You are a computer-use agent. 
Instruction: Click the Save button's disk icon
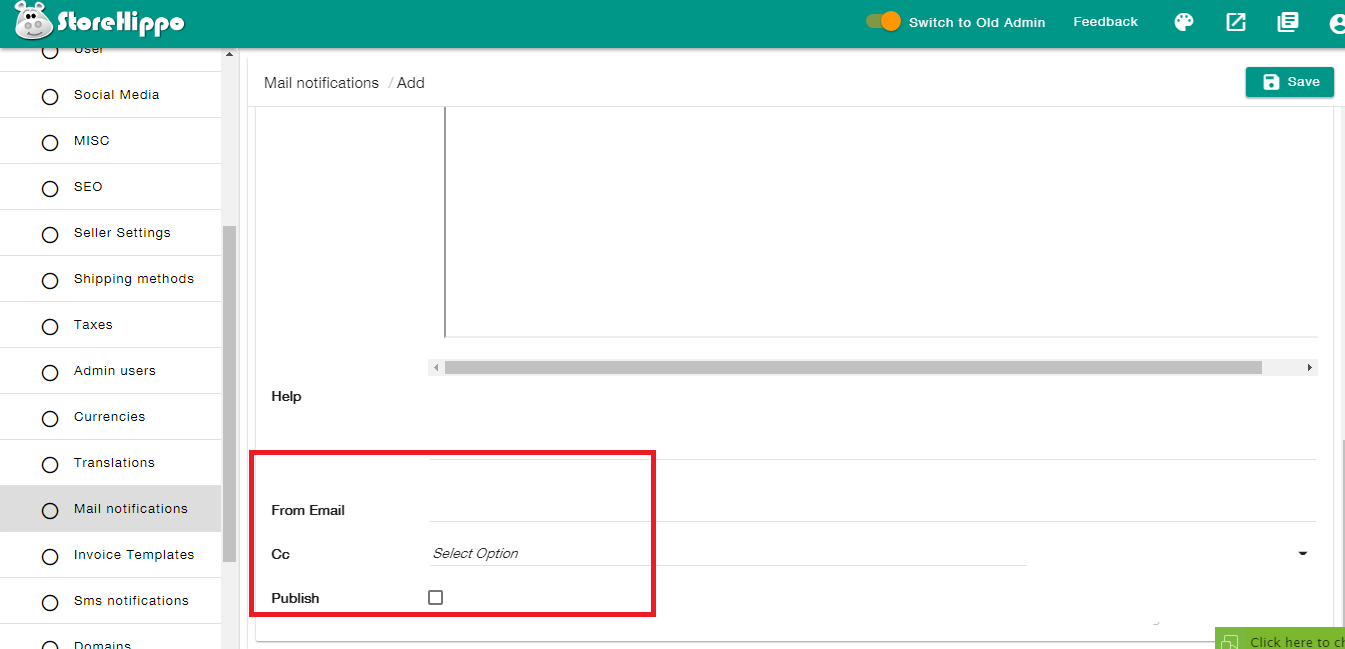pyautogui.click(x=1271, y=82)
